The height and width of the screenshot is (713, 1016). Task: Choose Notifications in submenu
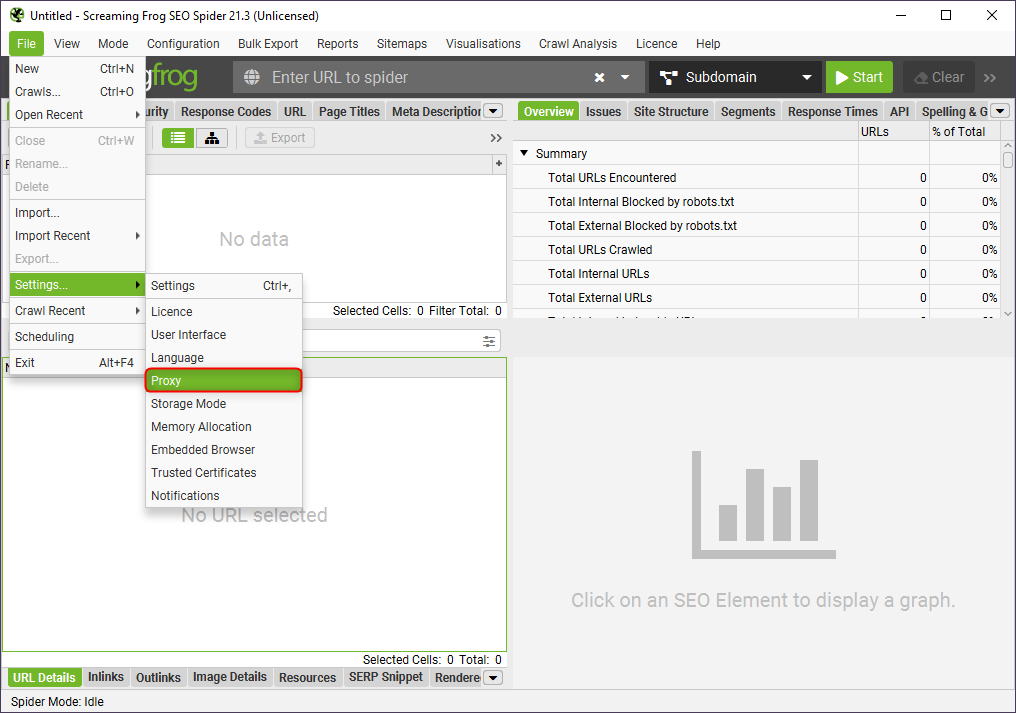(224, 496)
